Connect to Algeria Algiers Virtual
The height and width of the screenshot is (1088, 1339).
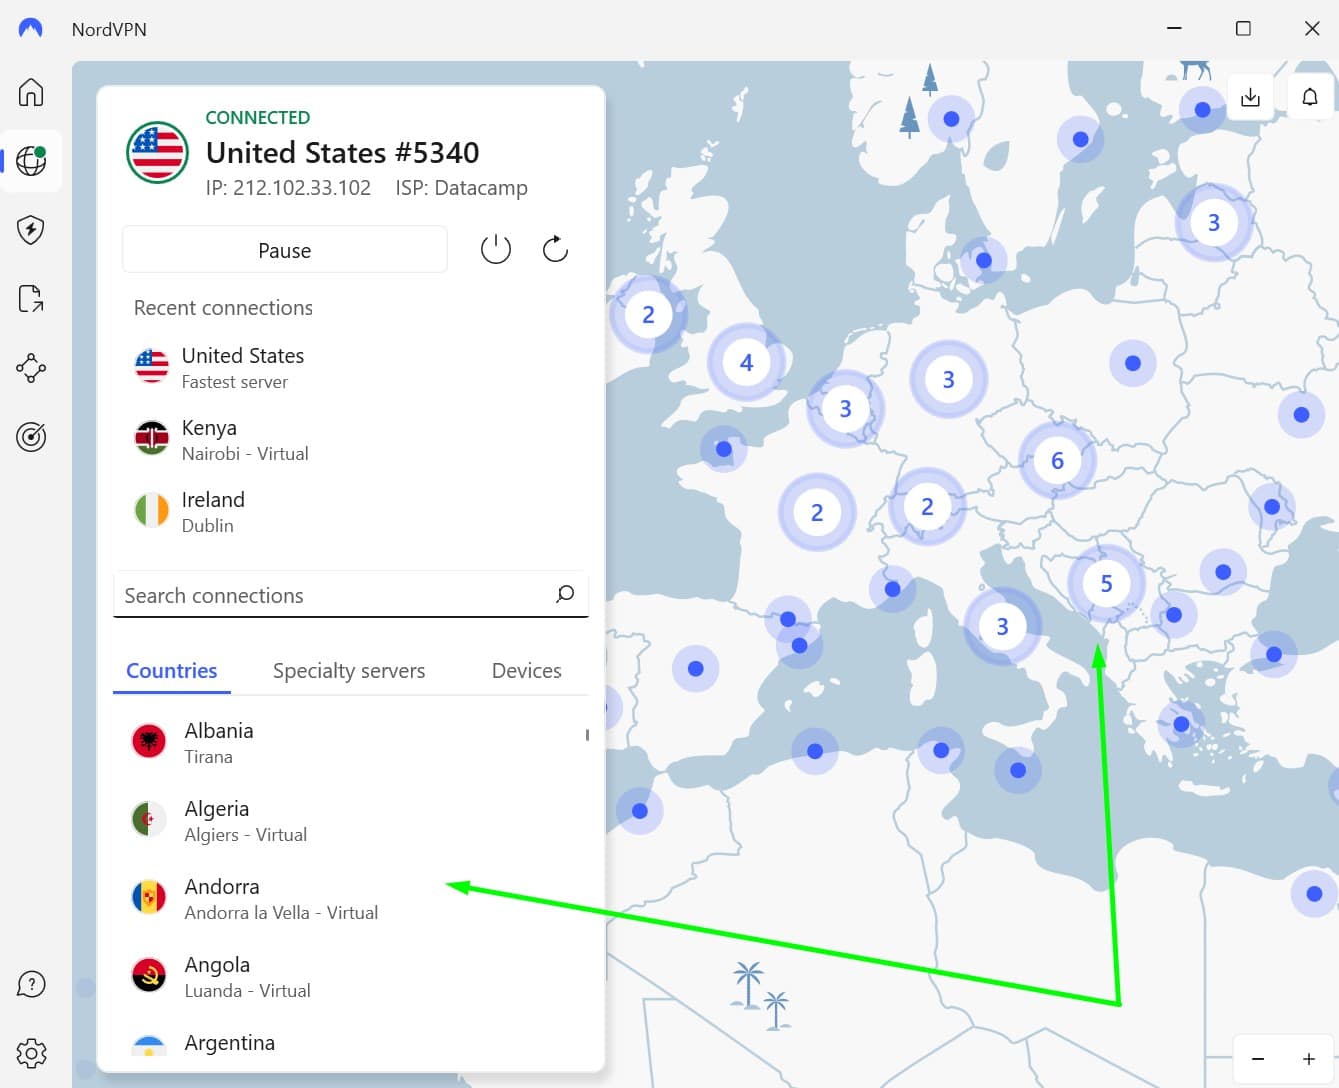click(x=350, y=820)
